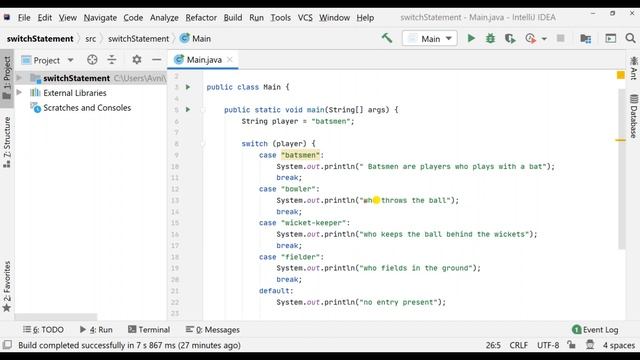The height and width of the screenshot is (360, 640).
Task: Toggle the 2: Favorites side tool tab
Action: 7,286
